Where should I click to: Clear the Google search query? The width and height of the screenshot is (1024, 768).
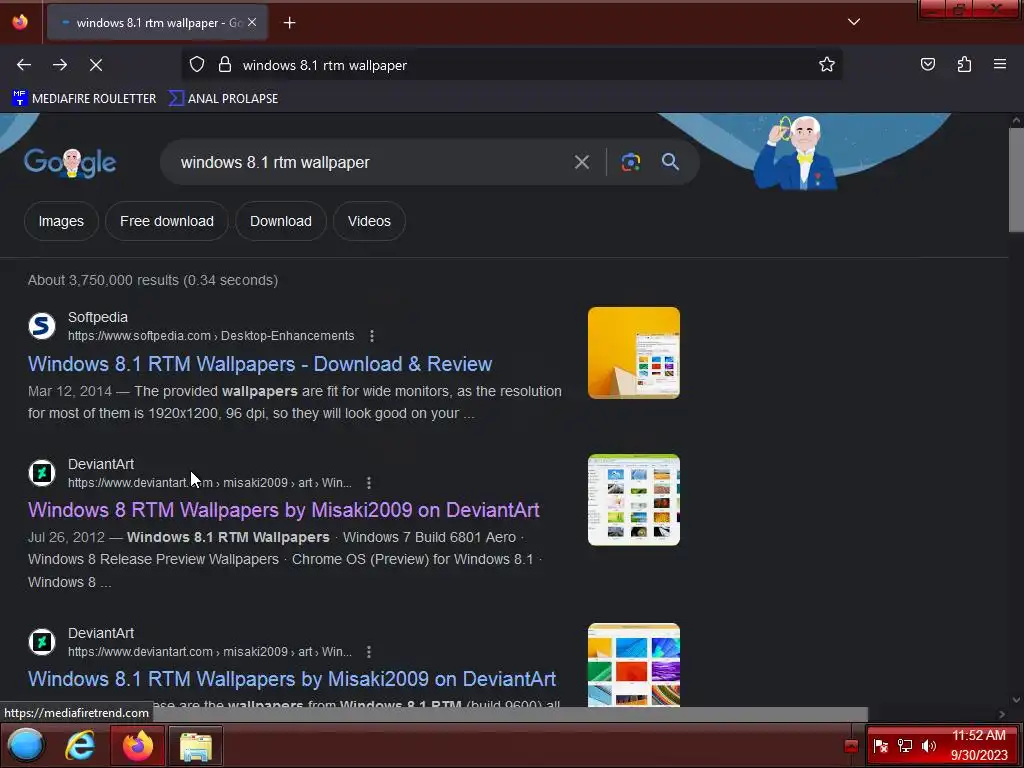point(582,162)
